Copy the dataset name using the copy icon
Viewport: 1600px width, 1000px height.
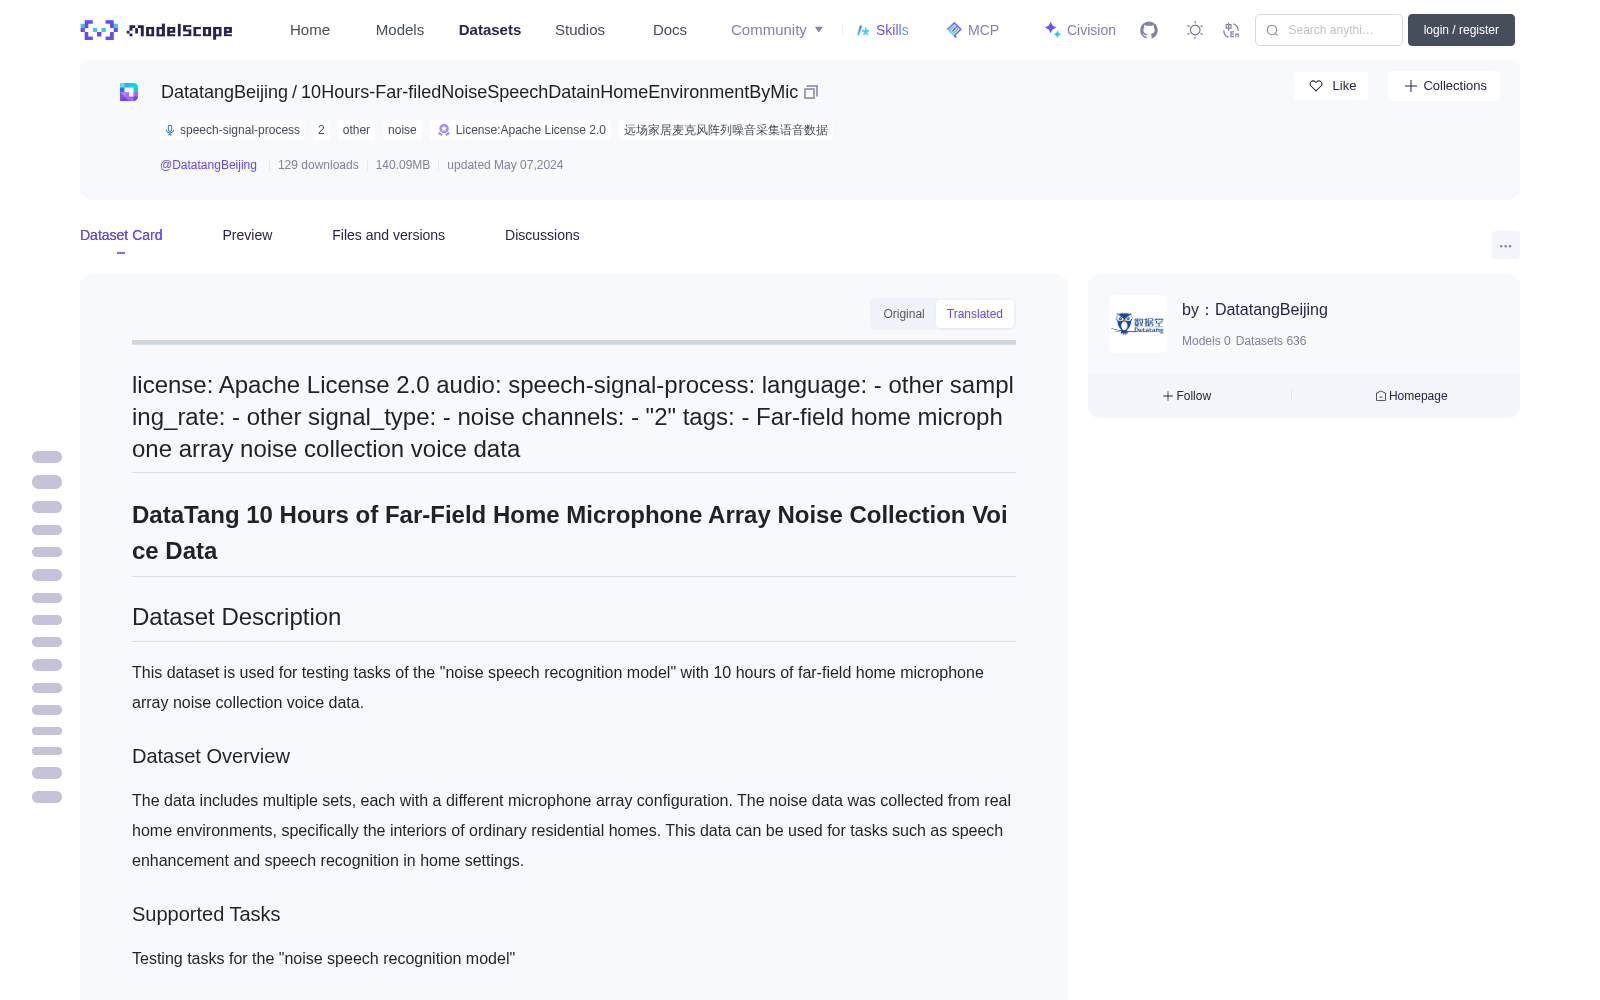pyautogui.click(x=811, y=92)
